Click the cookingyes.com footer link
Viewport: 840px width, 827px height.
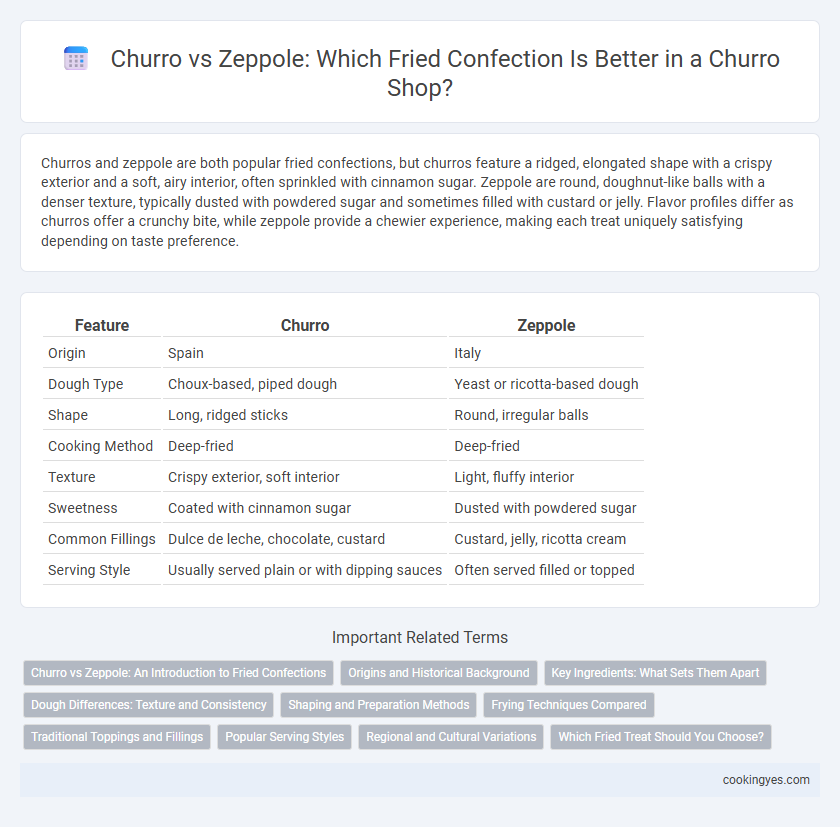pyautogui.click(x=766, y=780)
